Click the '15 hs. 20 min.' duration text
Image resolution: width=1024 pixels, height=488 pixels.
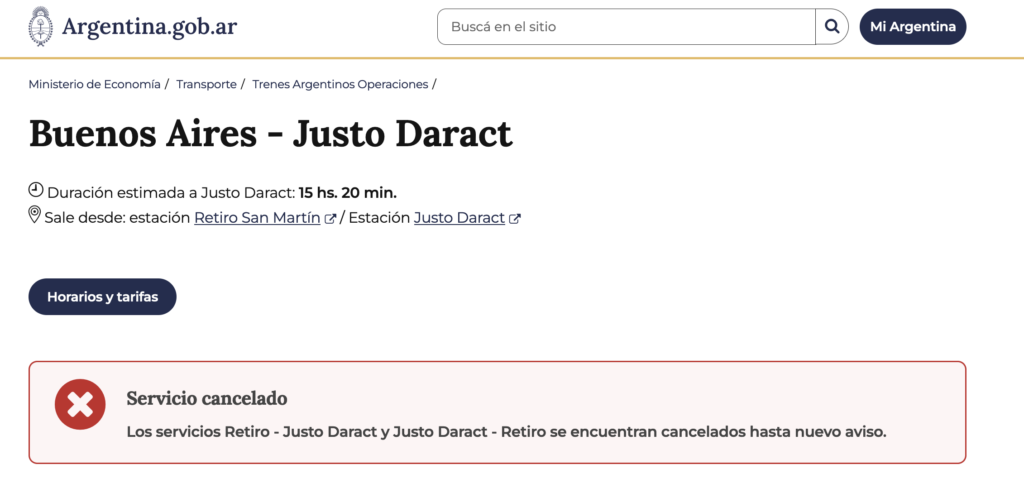point(348,193)
